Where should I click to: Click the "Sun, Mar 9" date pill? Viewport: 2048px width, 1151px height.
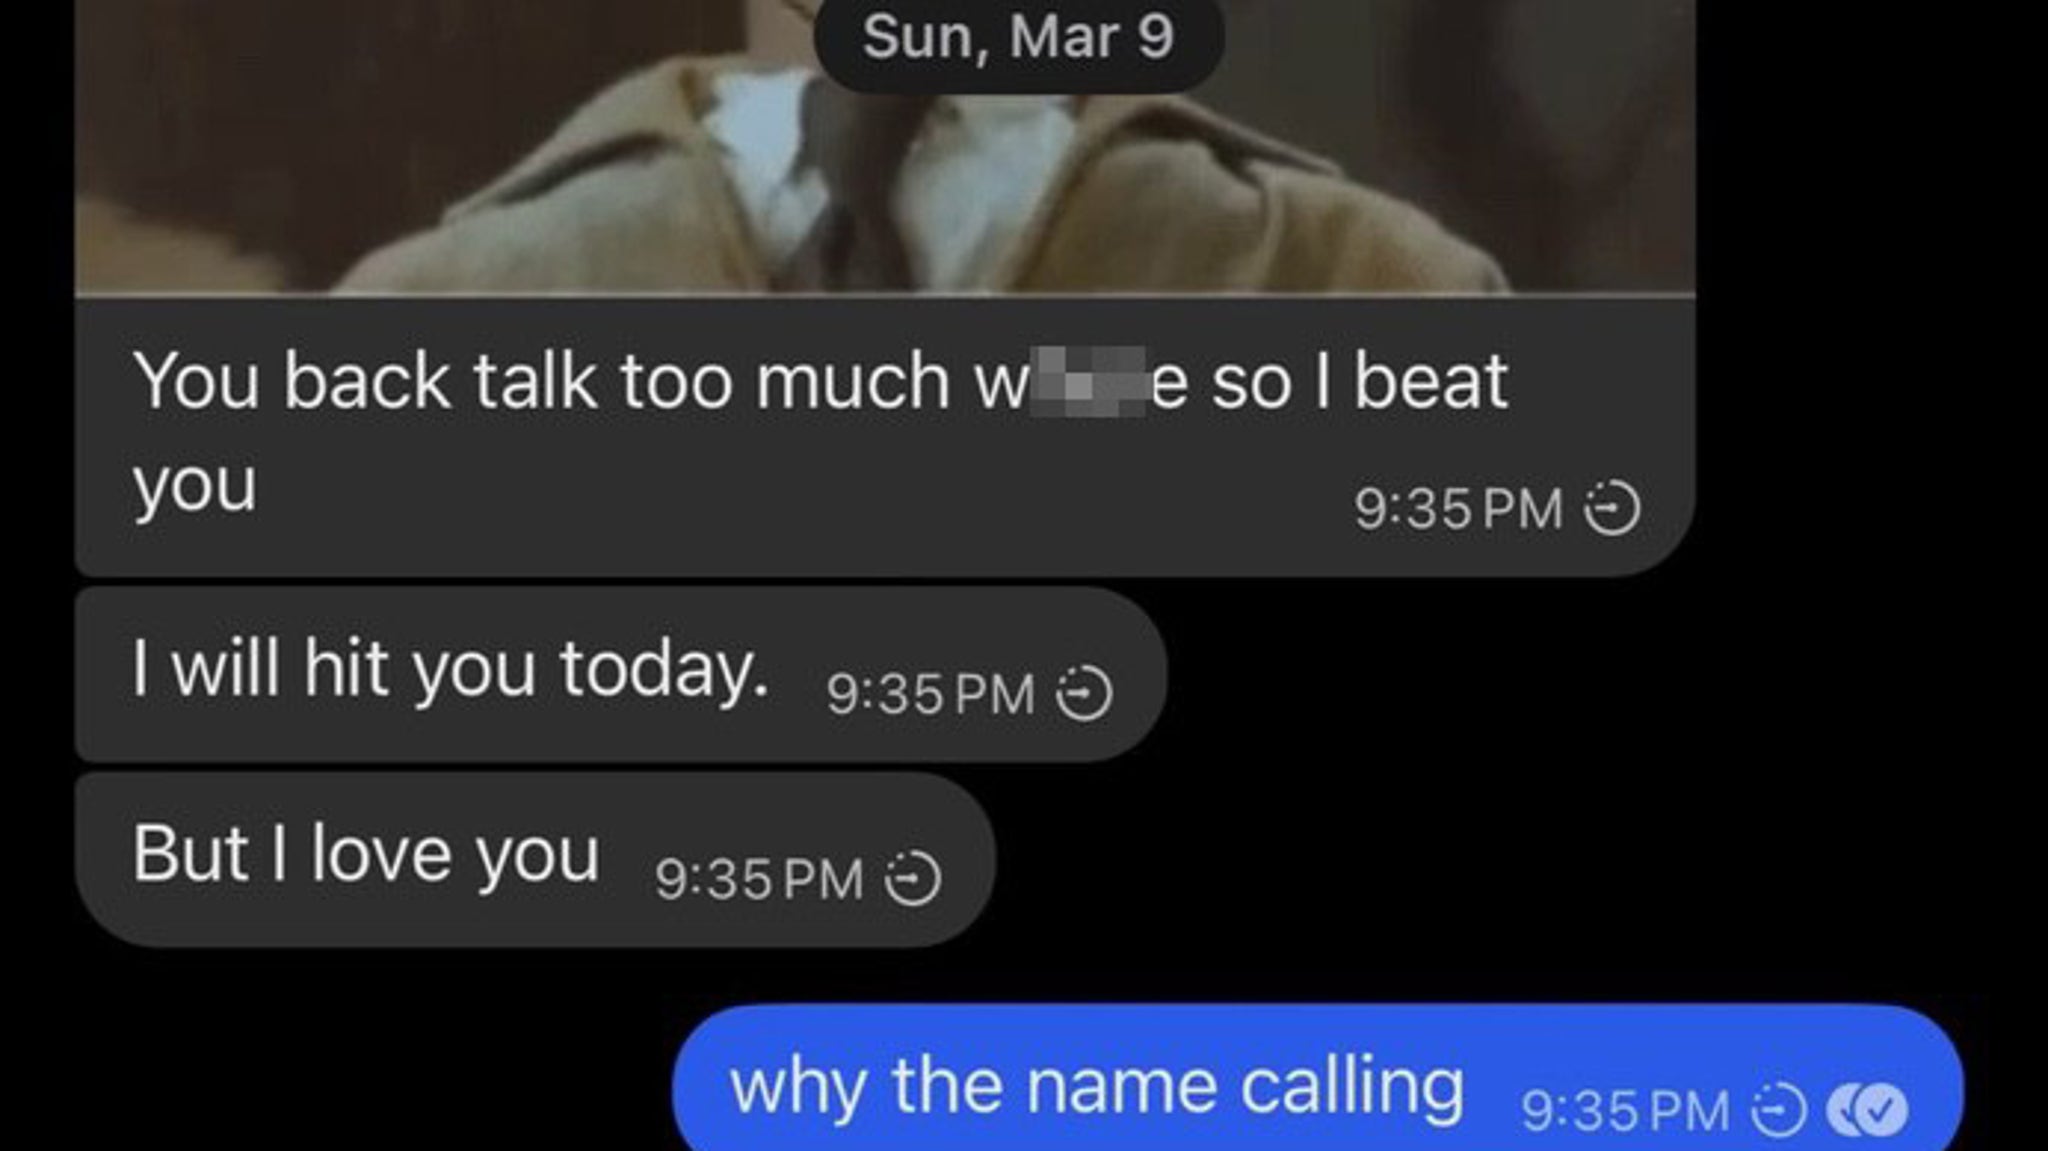click(x=1018, y=38)
